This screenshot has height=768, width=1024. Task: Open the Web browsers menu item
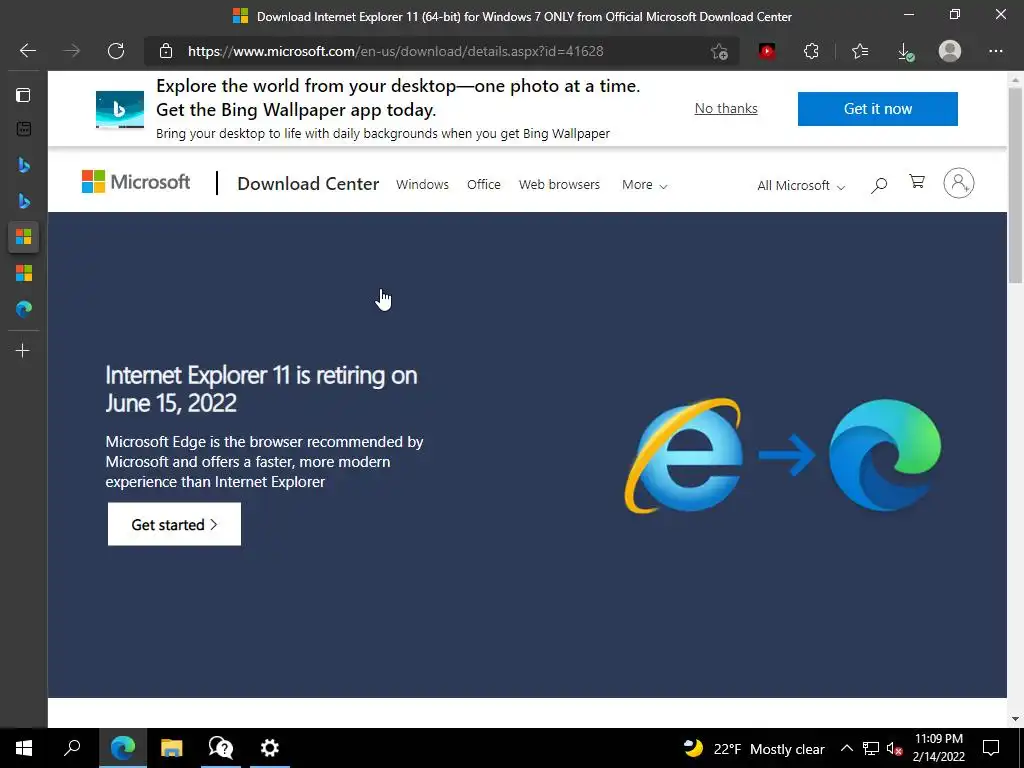click(x=559, y=185)
